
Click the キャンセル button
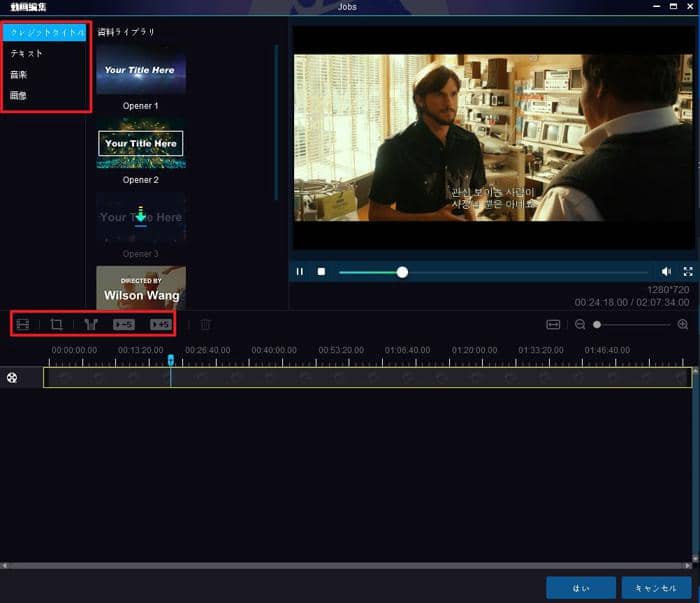[656, 588]
